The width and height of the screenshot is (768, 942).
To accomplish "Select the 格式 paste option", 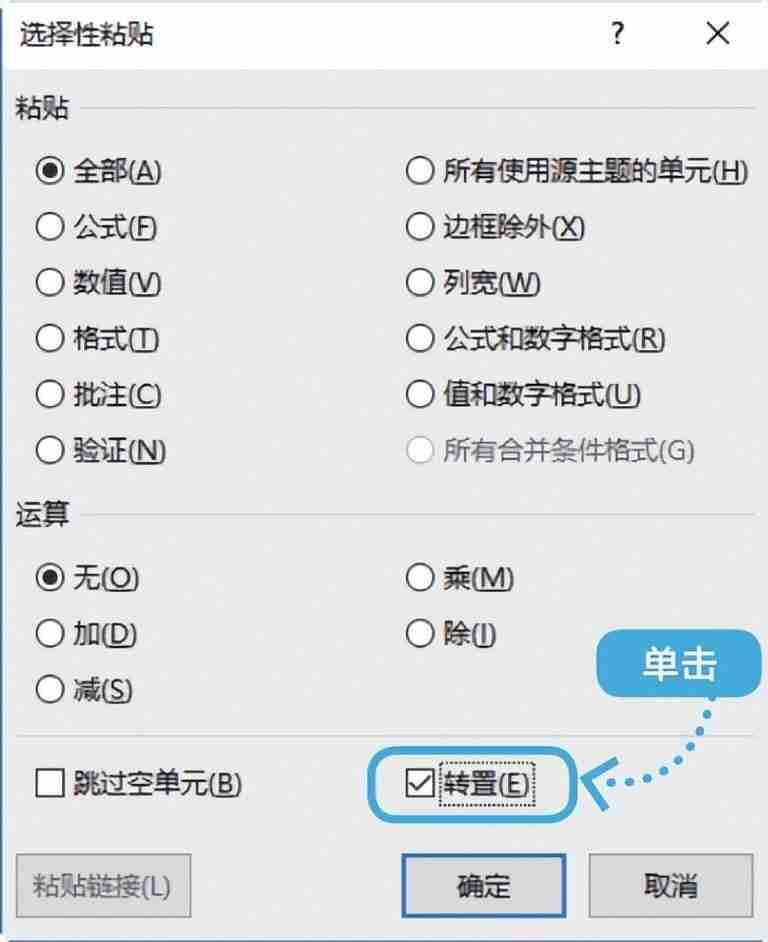I will point(50,339).
